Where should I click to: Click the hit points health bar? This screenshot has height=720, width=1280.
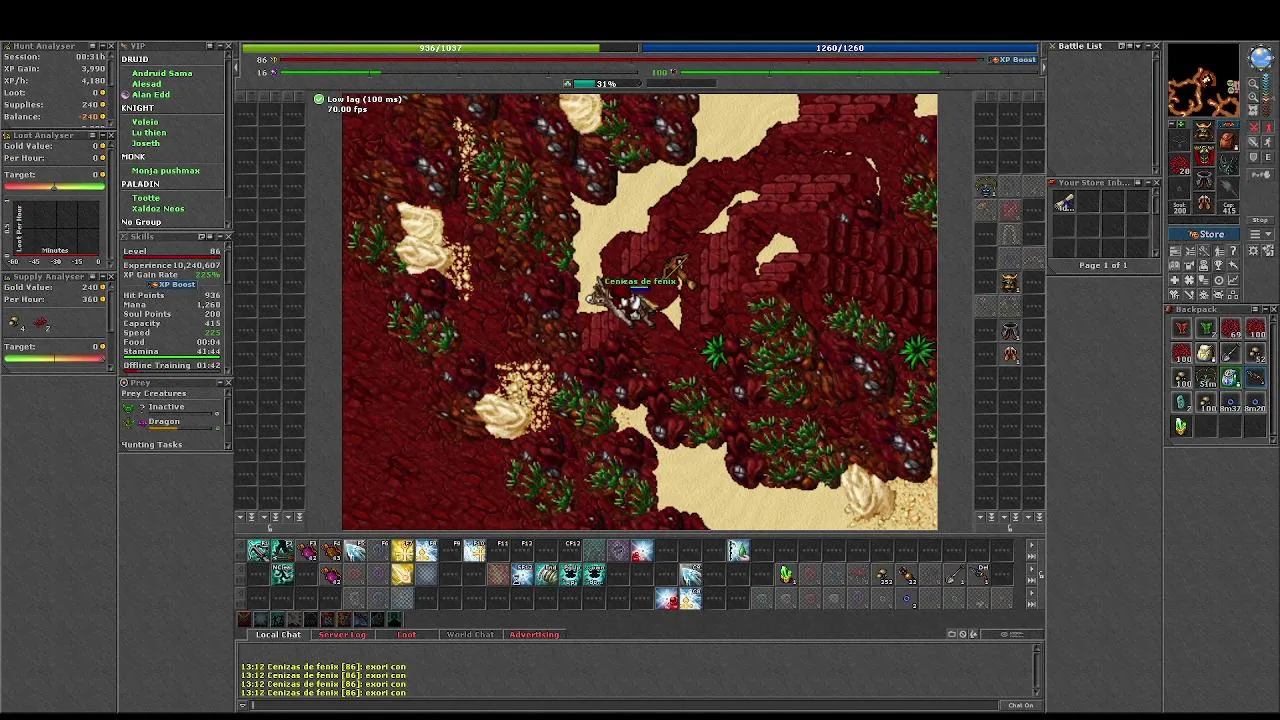(x=440, y=47)
